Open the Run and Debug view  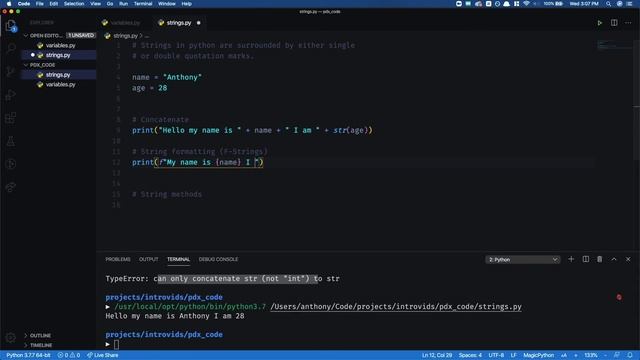11,95
